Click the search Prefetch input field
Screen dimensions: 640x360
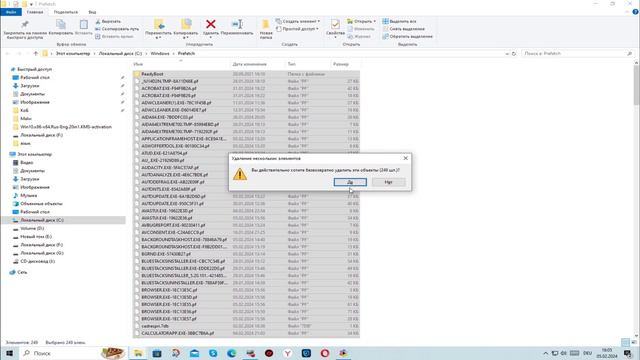click(x=578, y=53)
